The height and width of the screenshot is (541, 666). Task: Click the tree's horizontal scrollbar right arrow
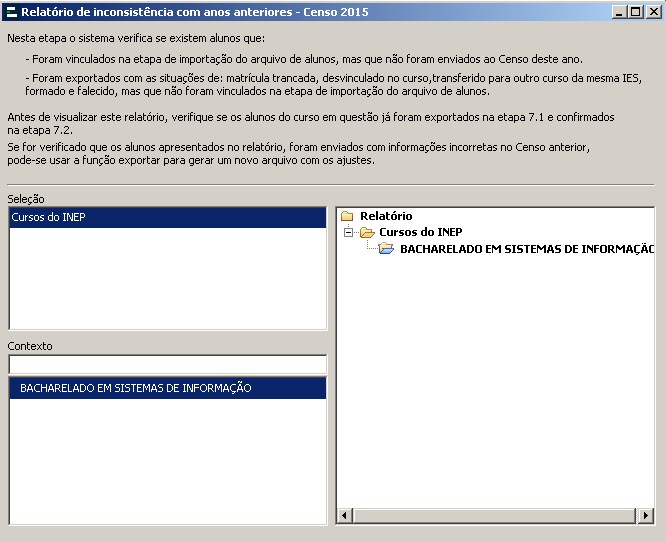pyautogui.click(x=647, y=516)
